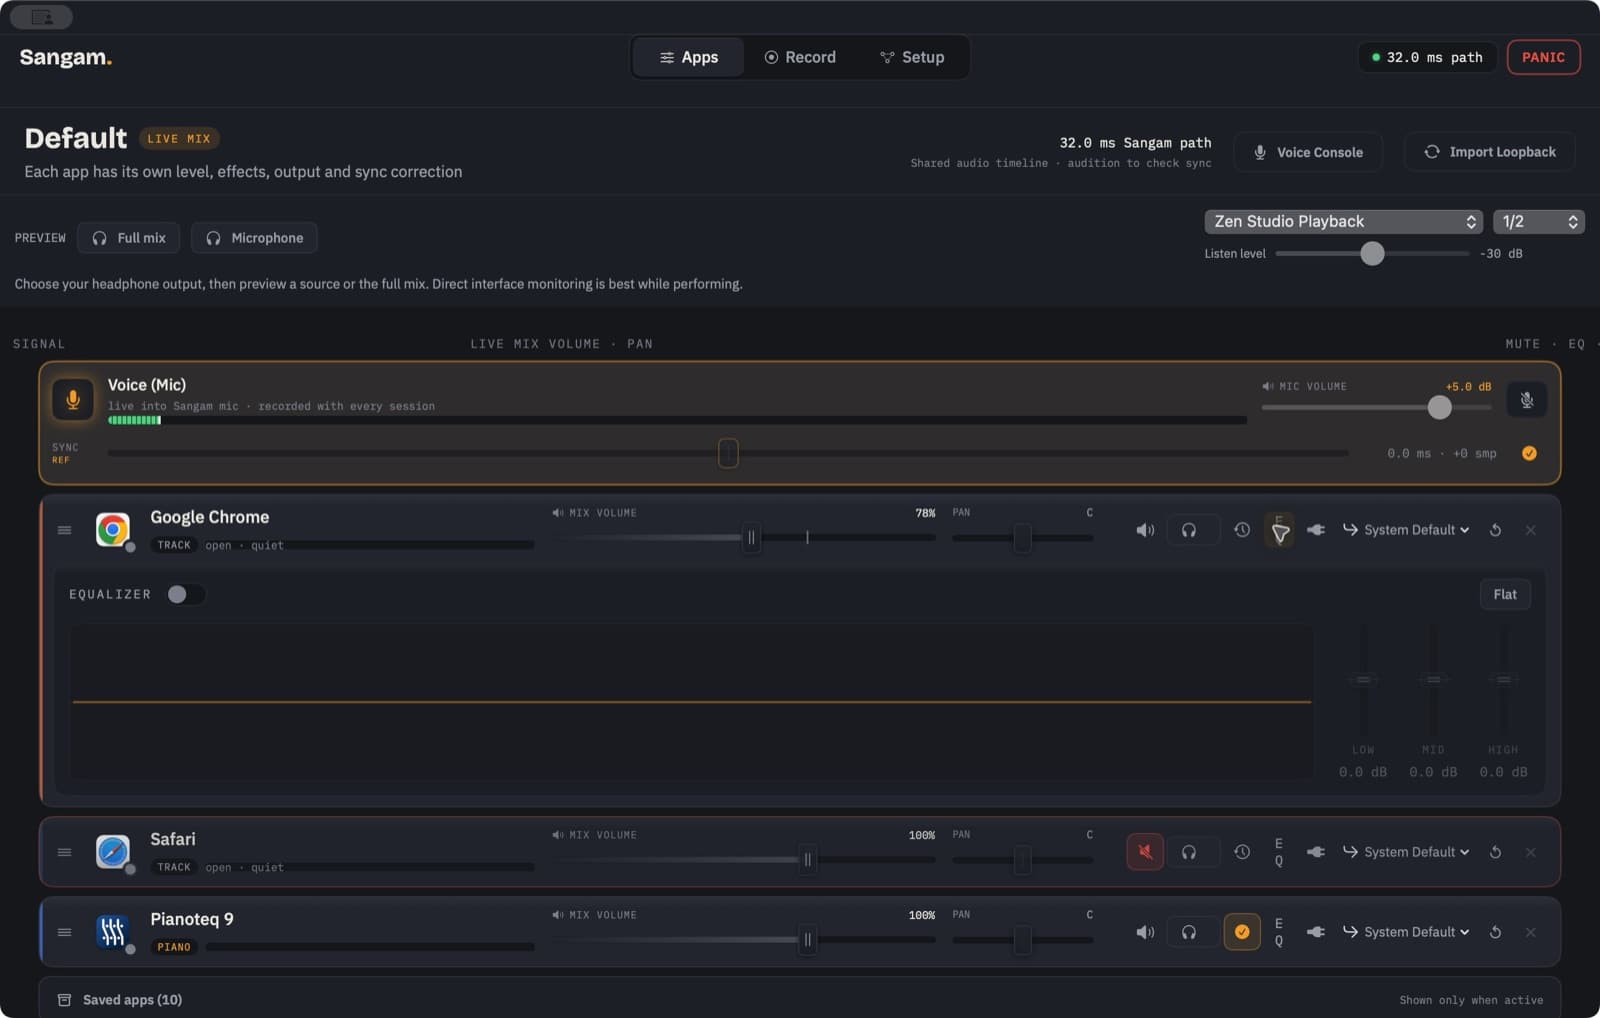Click the reset arrow in Safari row
1600x1018 pixels.
pyautogui.click(x=1495, y=852)
